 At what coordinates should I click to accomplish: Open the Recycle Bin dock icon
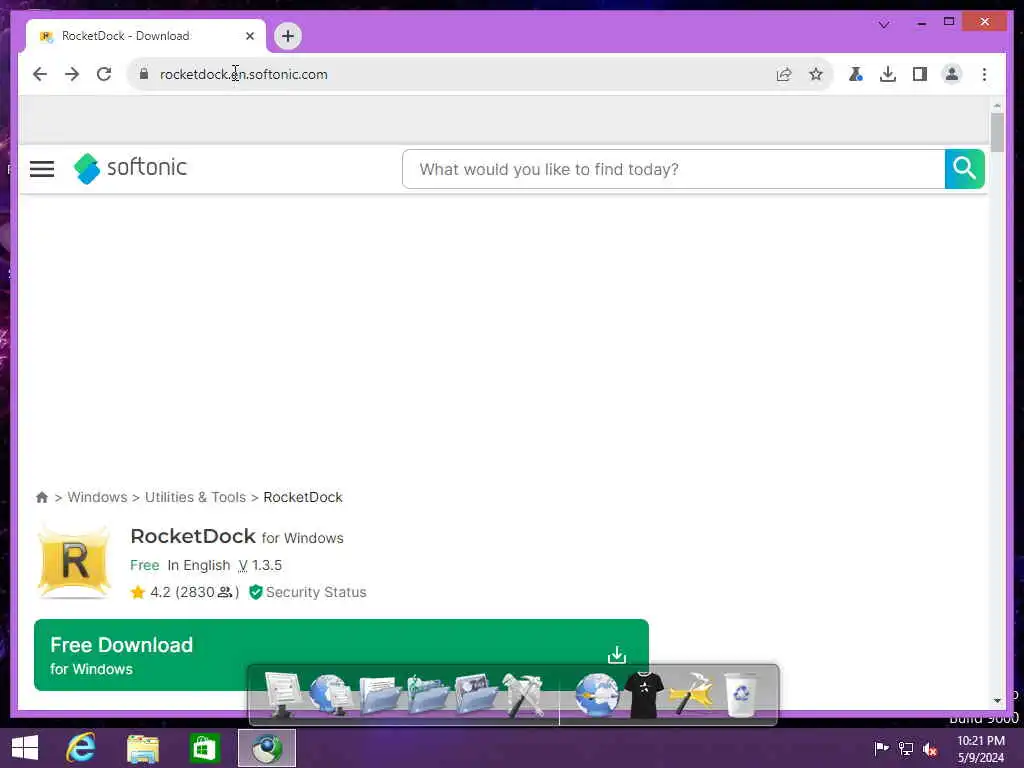click(x=741, y=696)
